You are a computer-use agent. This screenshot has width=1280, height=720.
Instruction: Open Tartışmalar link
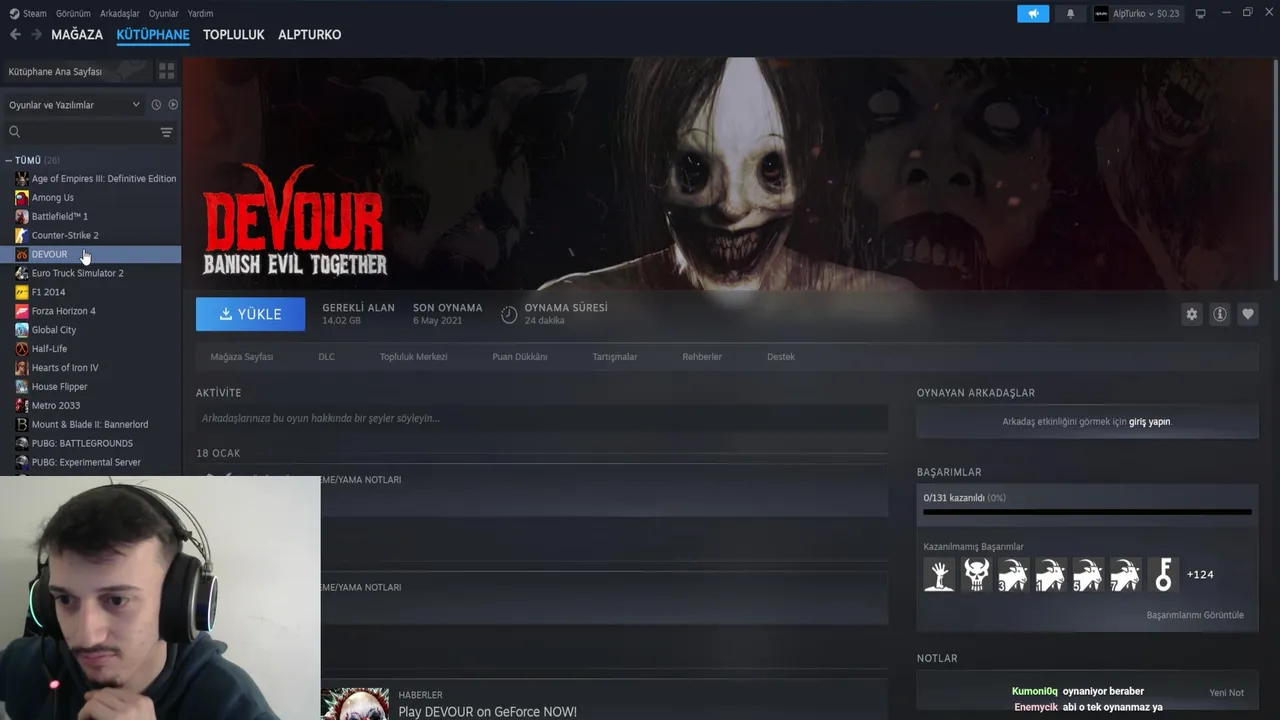click(614, 357)
